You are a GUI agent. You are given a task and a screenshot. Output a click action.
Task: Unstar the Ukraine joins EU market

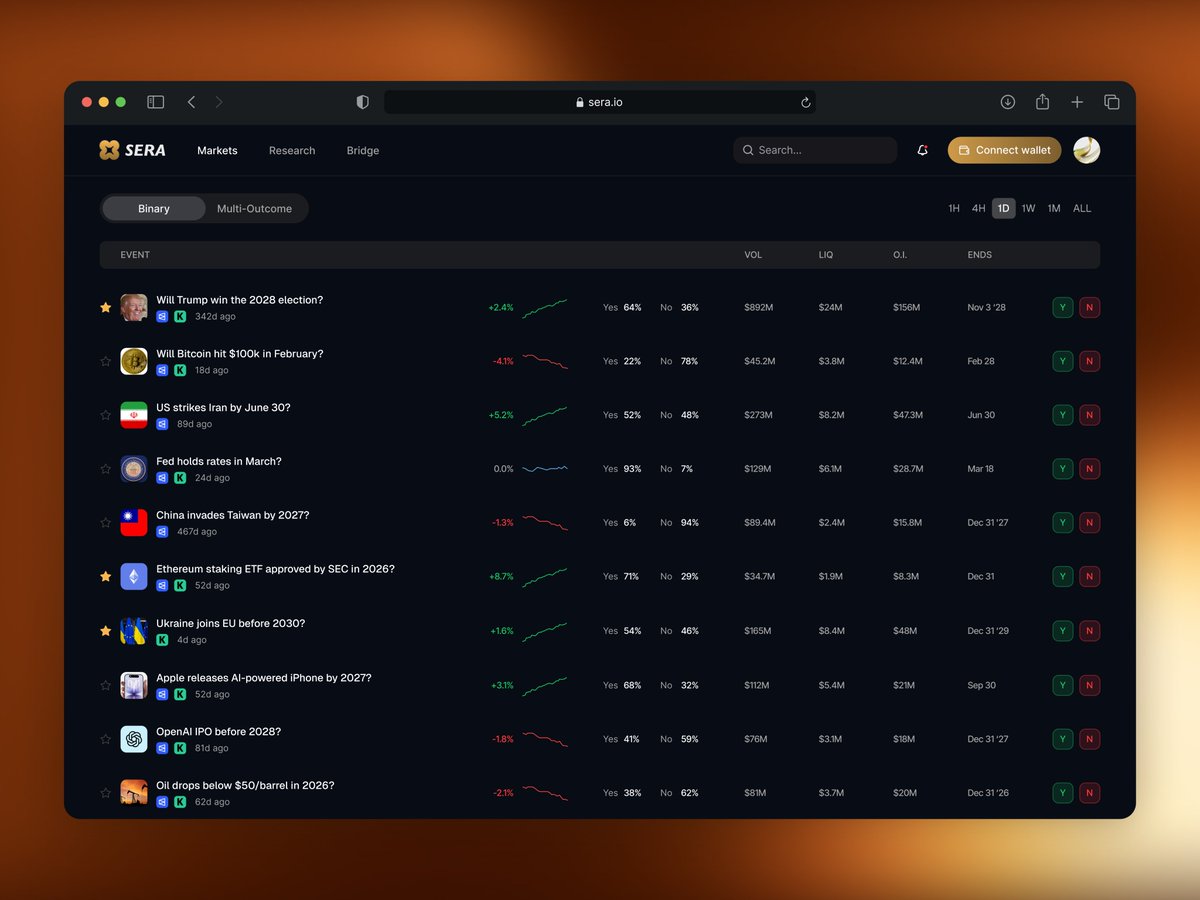click(x=105, y=631)
